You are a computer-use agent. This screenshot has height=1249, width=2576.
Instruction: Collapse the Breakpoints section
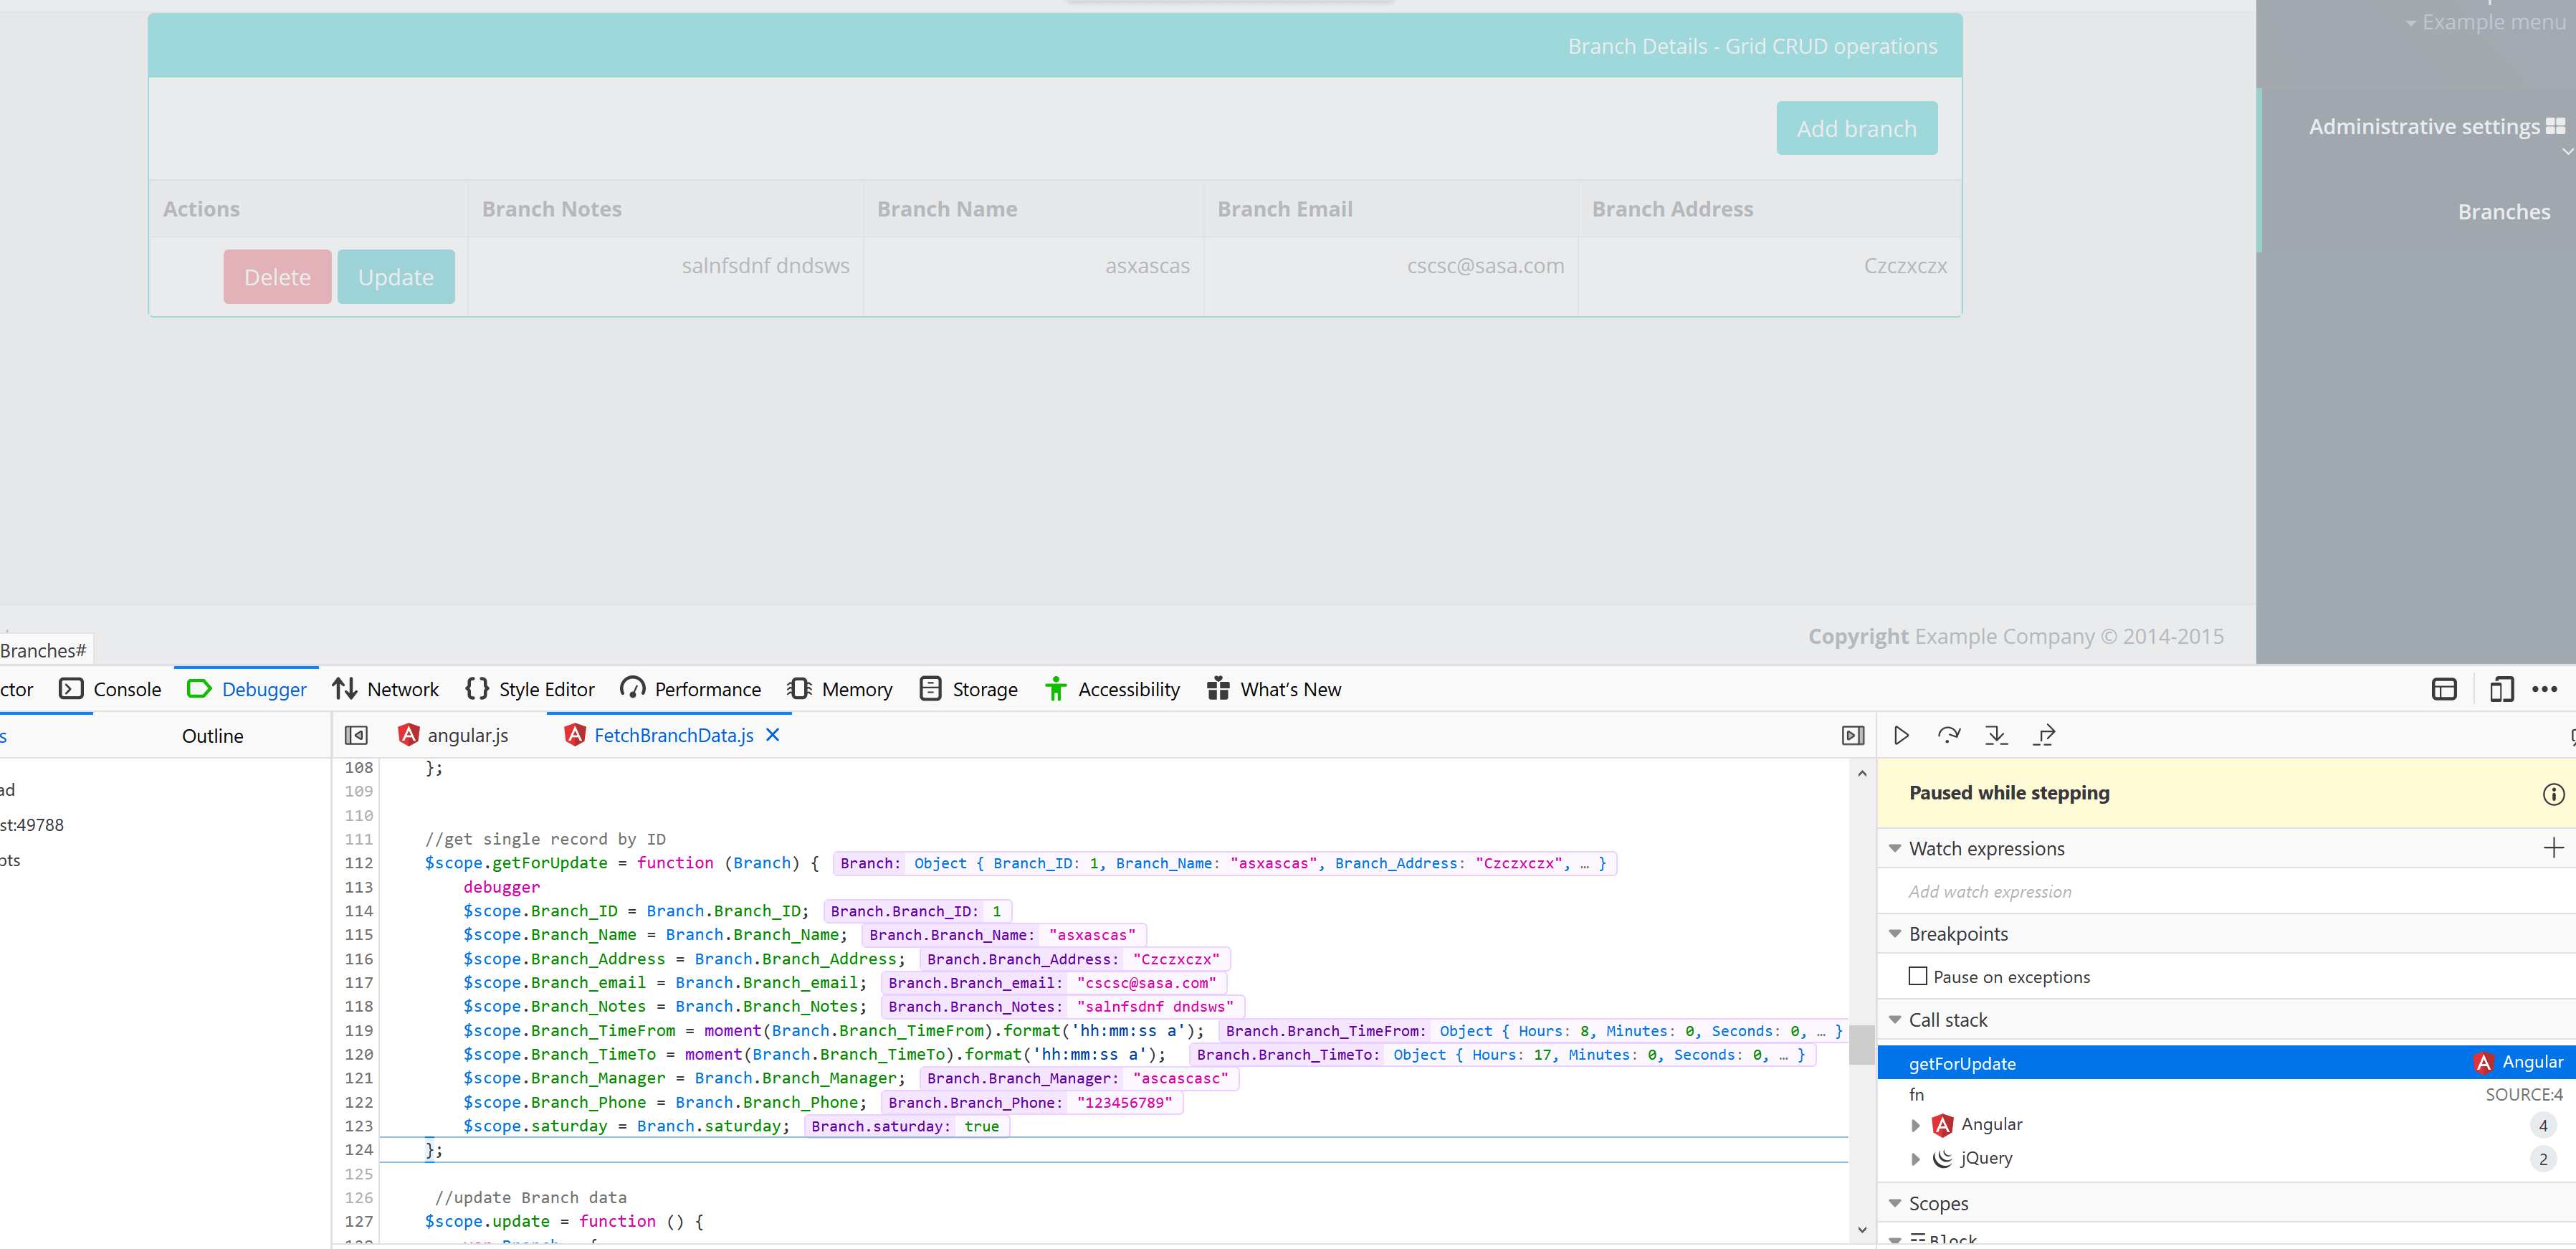[1894, 934]
